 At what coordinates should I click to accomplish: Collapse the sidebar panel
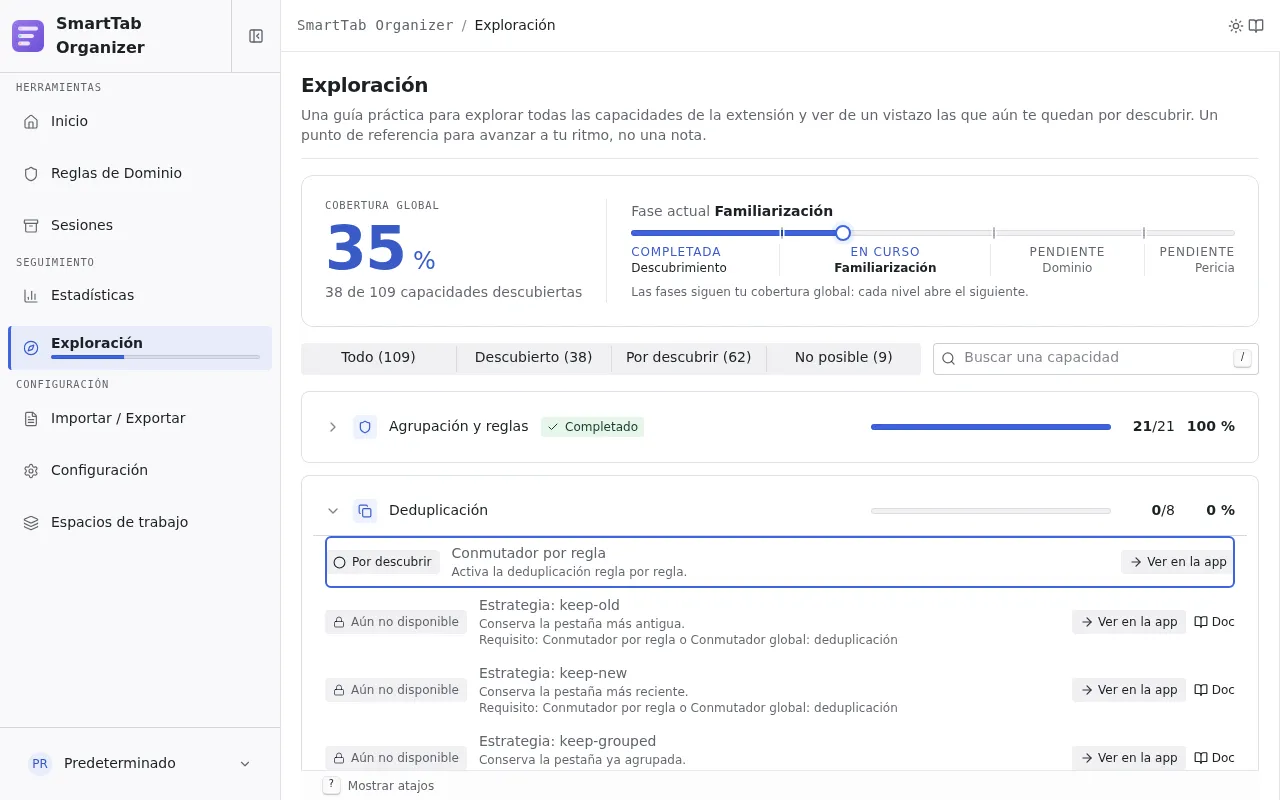[x=256, y=36]
